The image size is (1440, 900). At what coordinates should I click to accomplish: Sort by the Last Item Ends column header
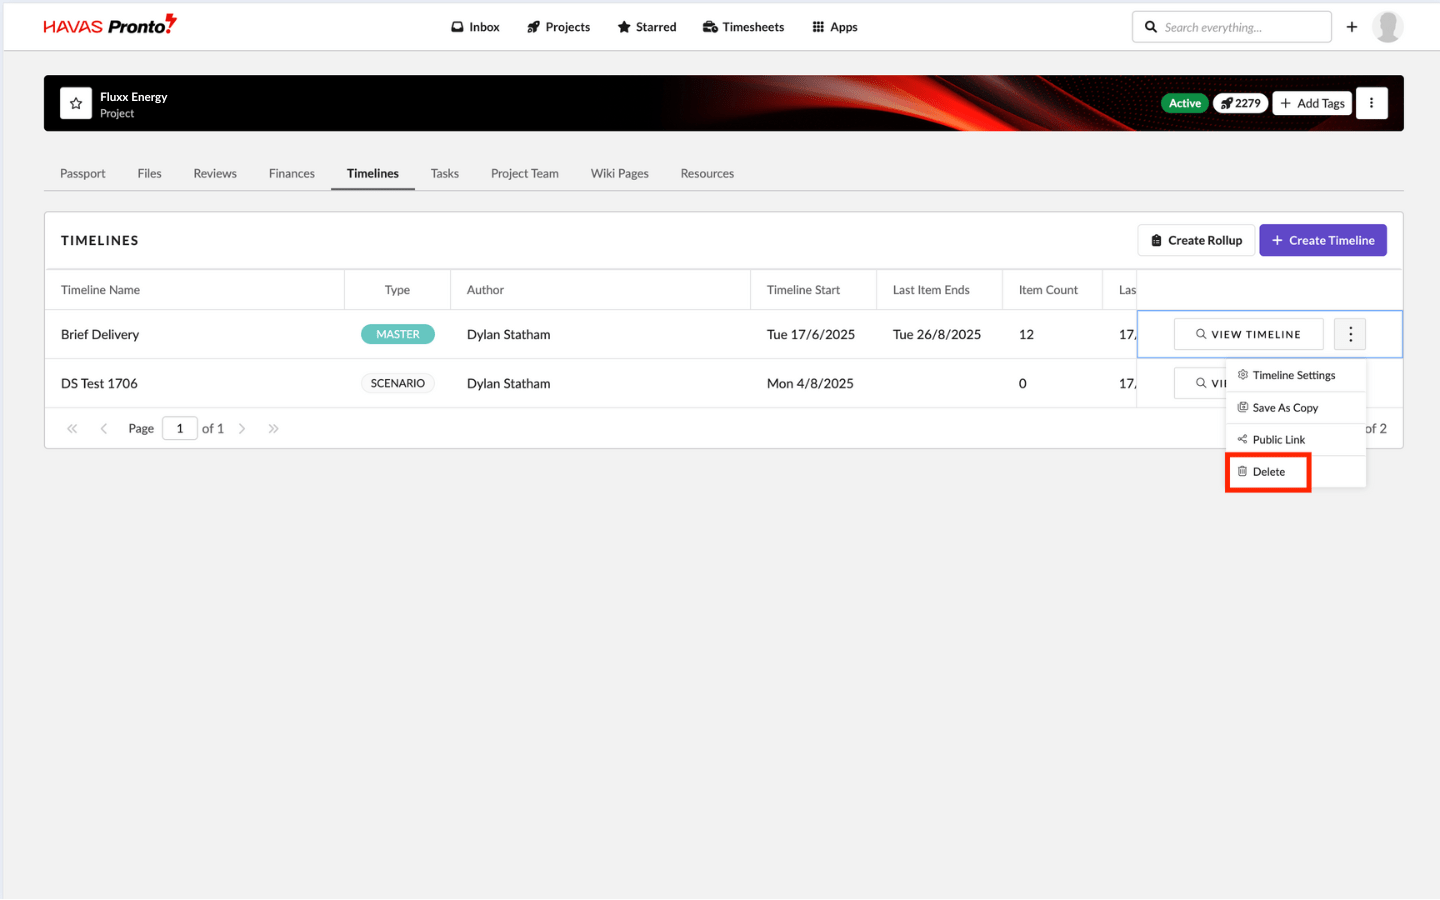[939, 290]
